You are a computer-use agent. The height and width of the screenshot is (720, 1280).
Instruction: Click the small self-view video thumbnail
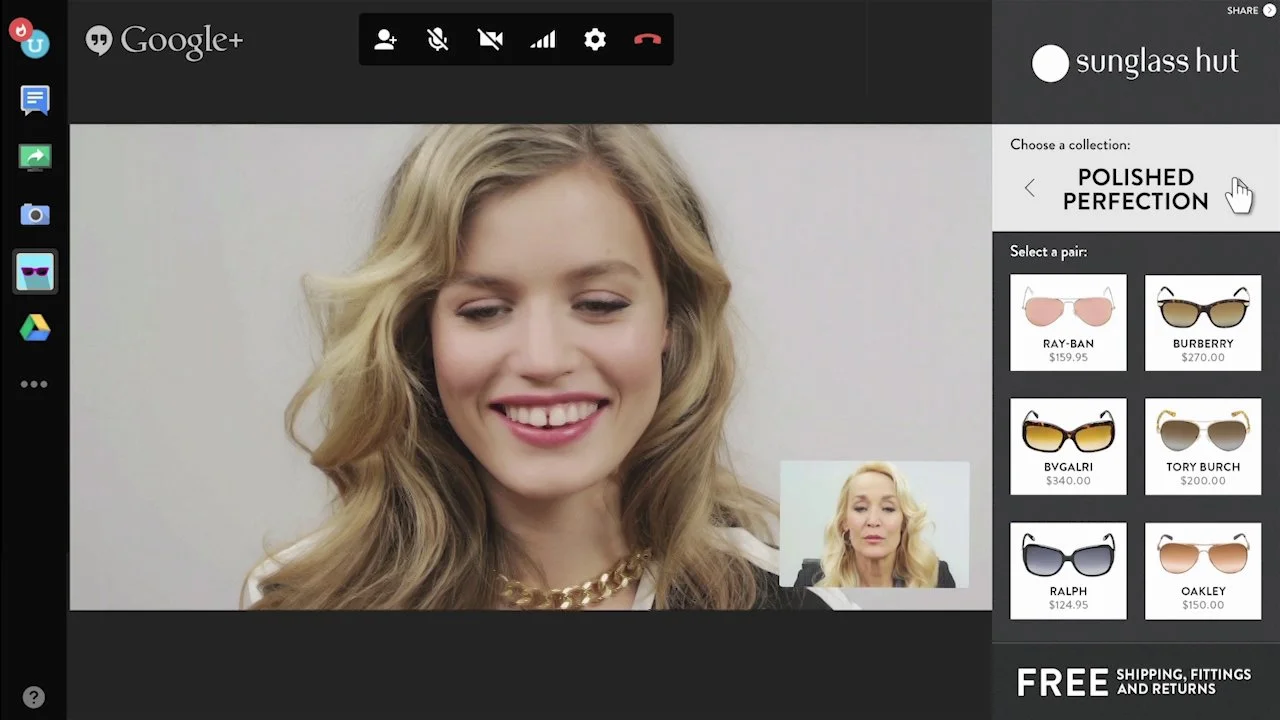[x=875, y=524]
